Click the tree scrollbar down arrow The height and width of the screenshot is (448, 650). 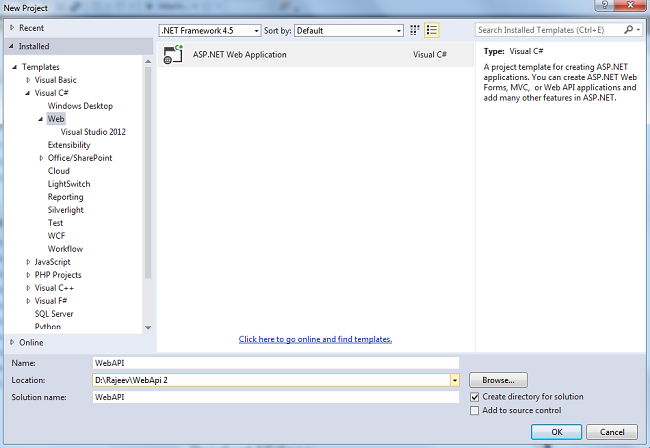click(x=148, y=328)
